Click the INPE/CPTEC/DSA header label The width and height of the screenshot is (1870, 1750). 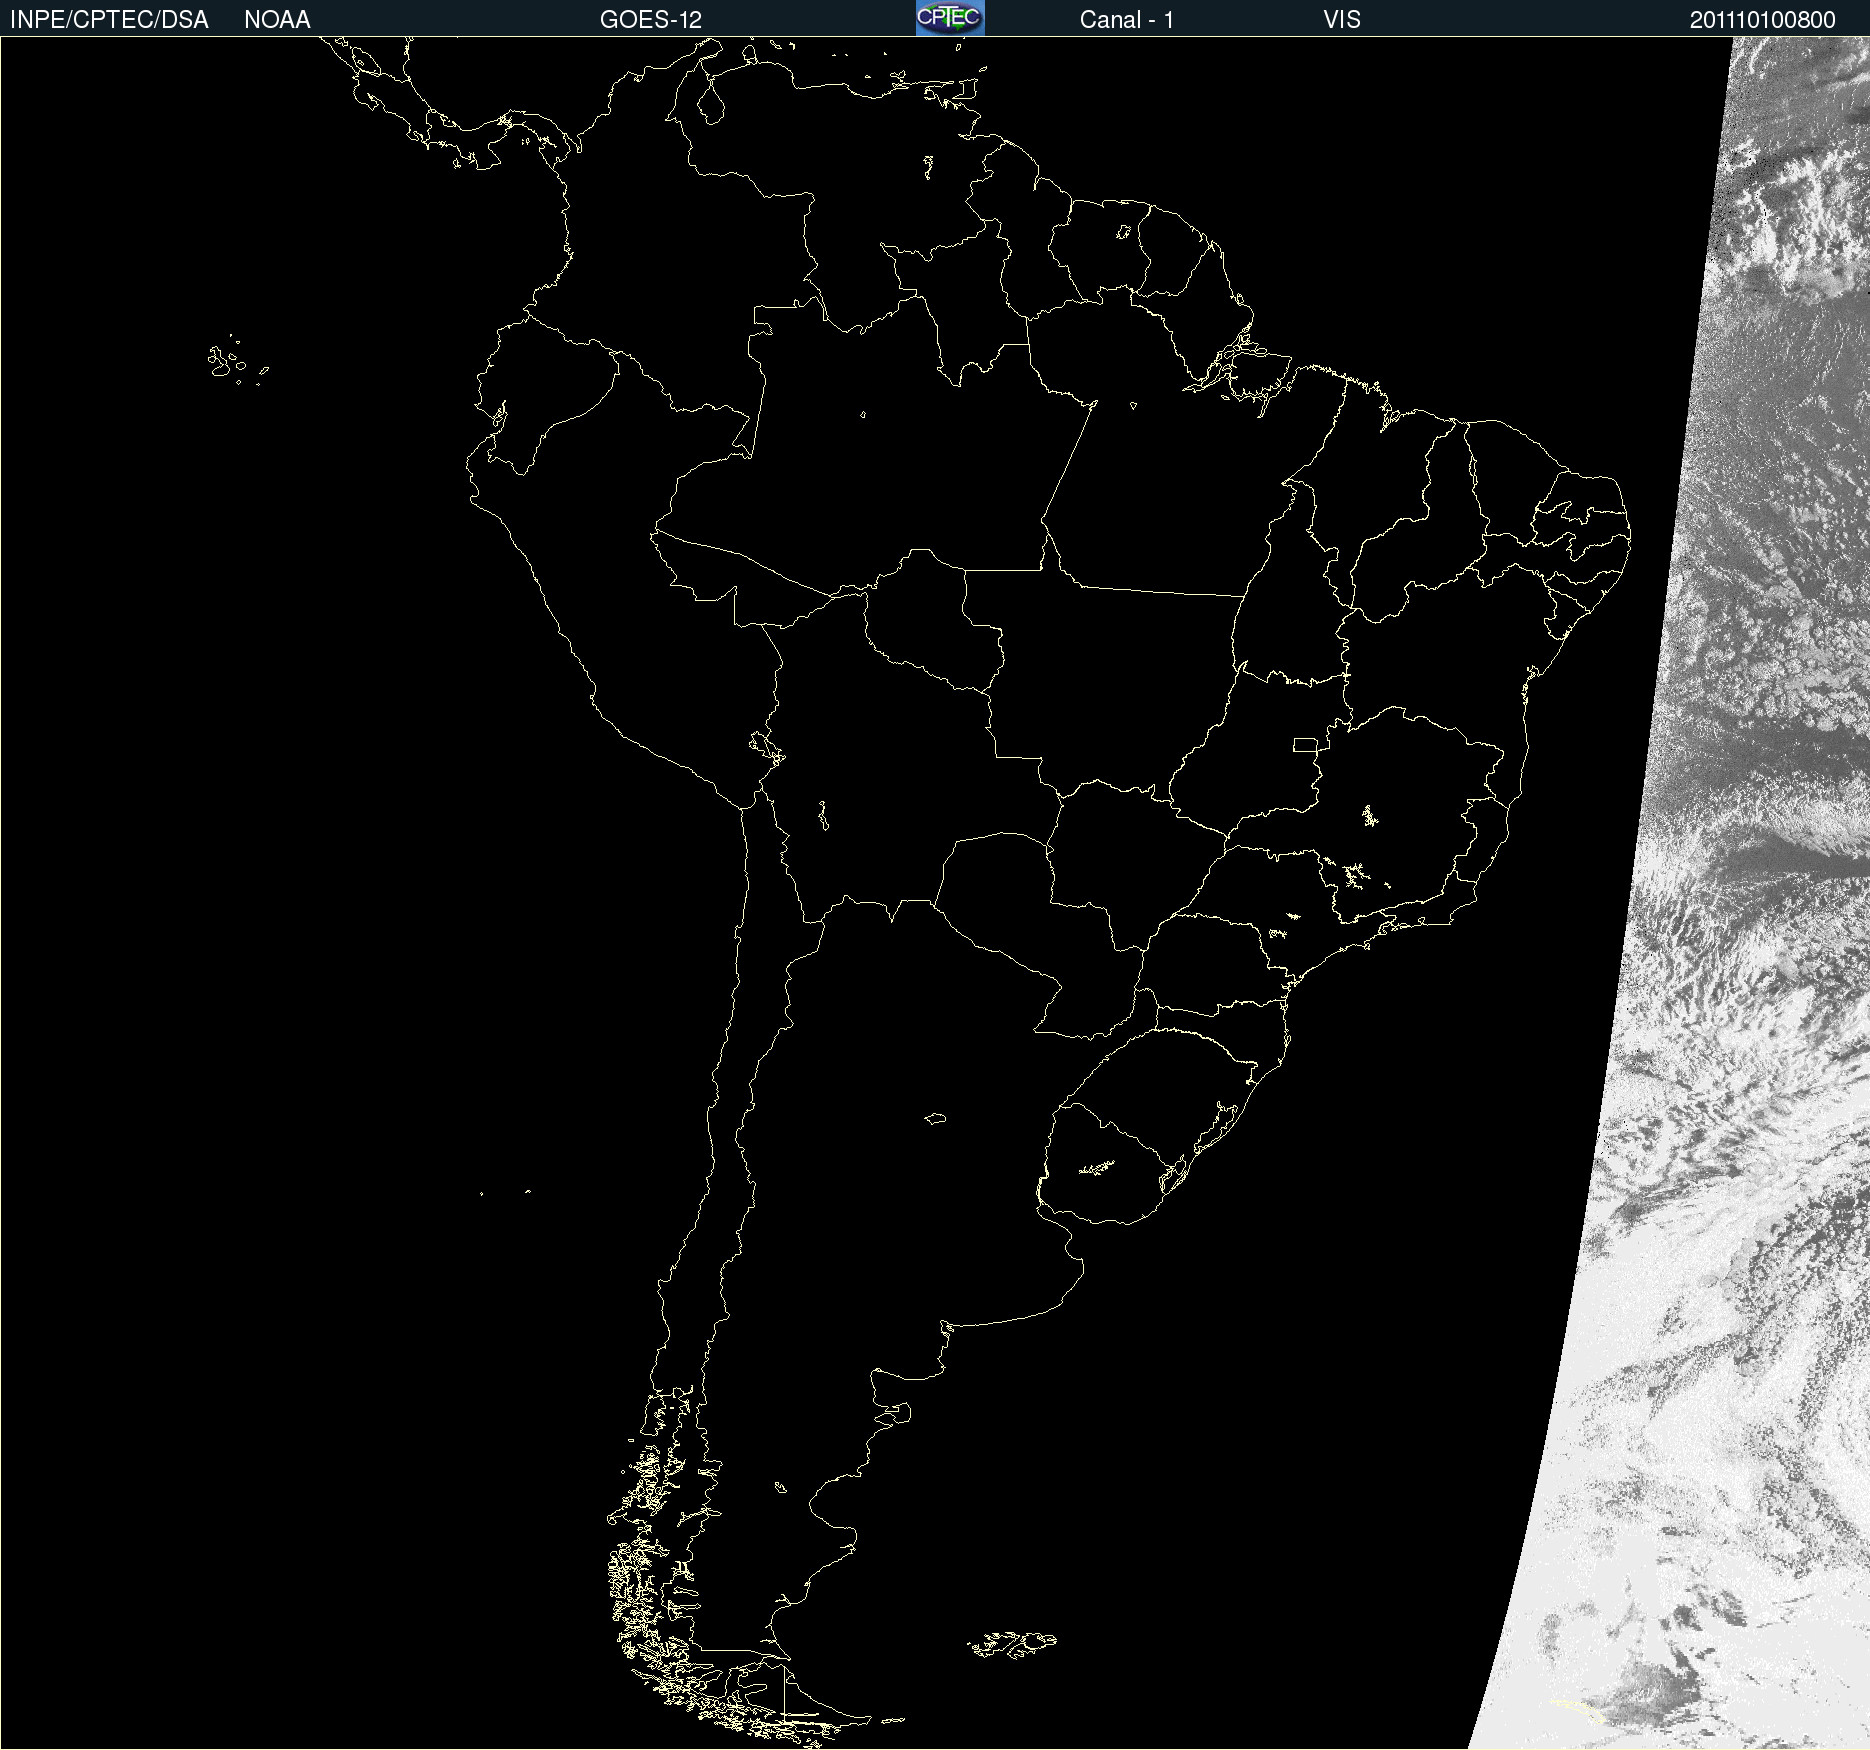coord(109,20)
